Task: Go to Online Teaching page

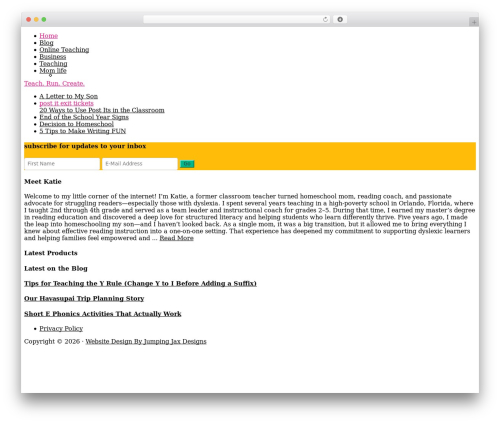Action: [x=64, y=50]
